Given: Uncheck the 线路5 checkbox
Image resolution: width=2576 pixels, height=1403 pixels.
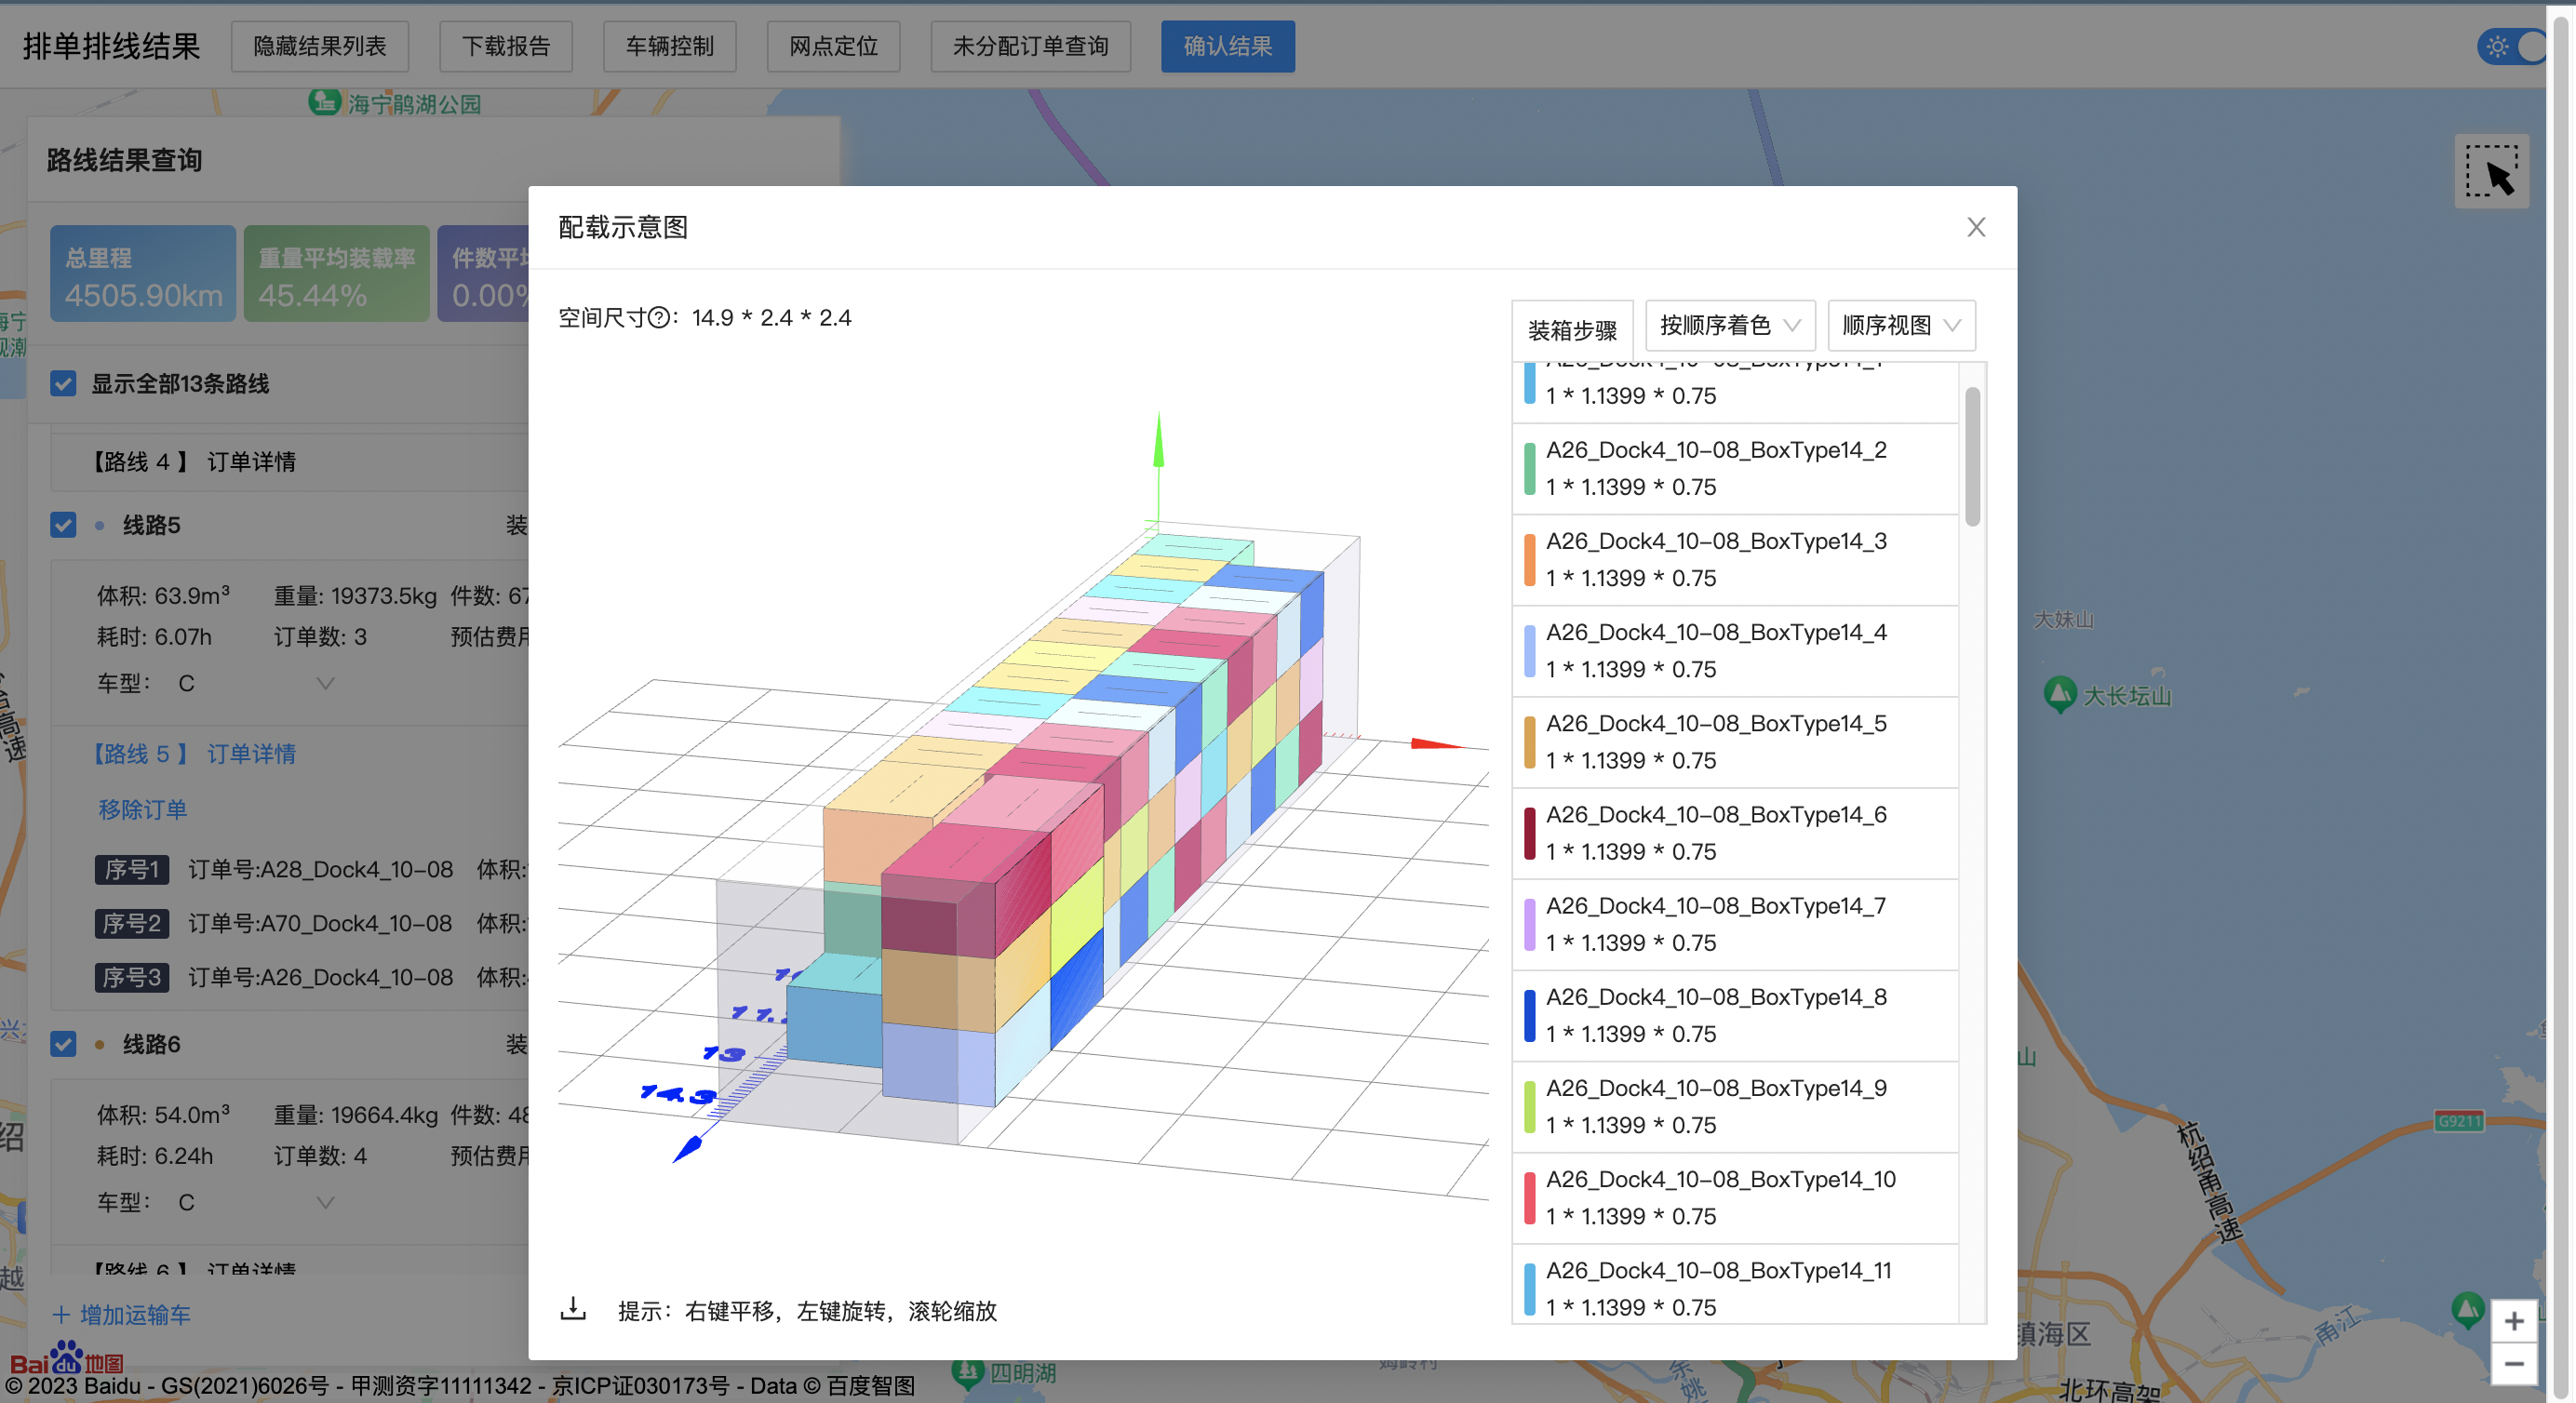Looking at the screenshot, I should point(63,525).
